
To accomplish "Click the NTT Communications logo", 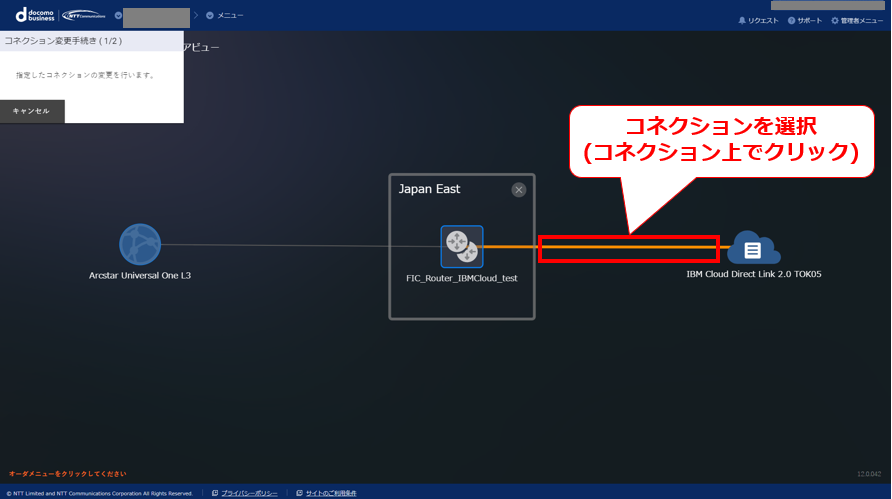I will coord(84,15).
